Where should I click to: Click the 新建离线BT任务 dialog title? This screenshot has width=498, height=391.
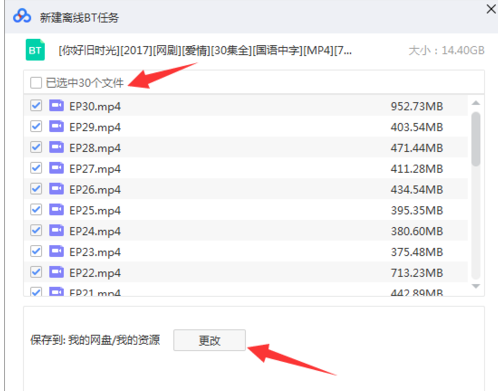coord(79,17)
